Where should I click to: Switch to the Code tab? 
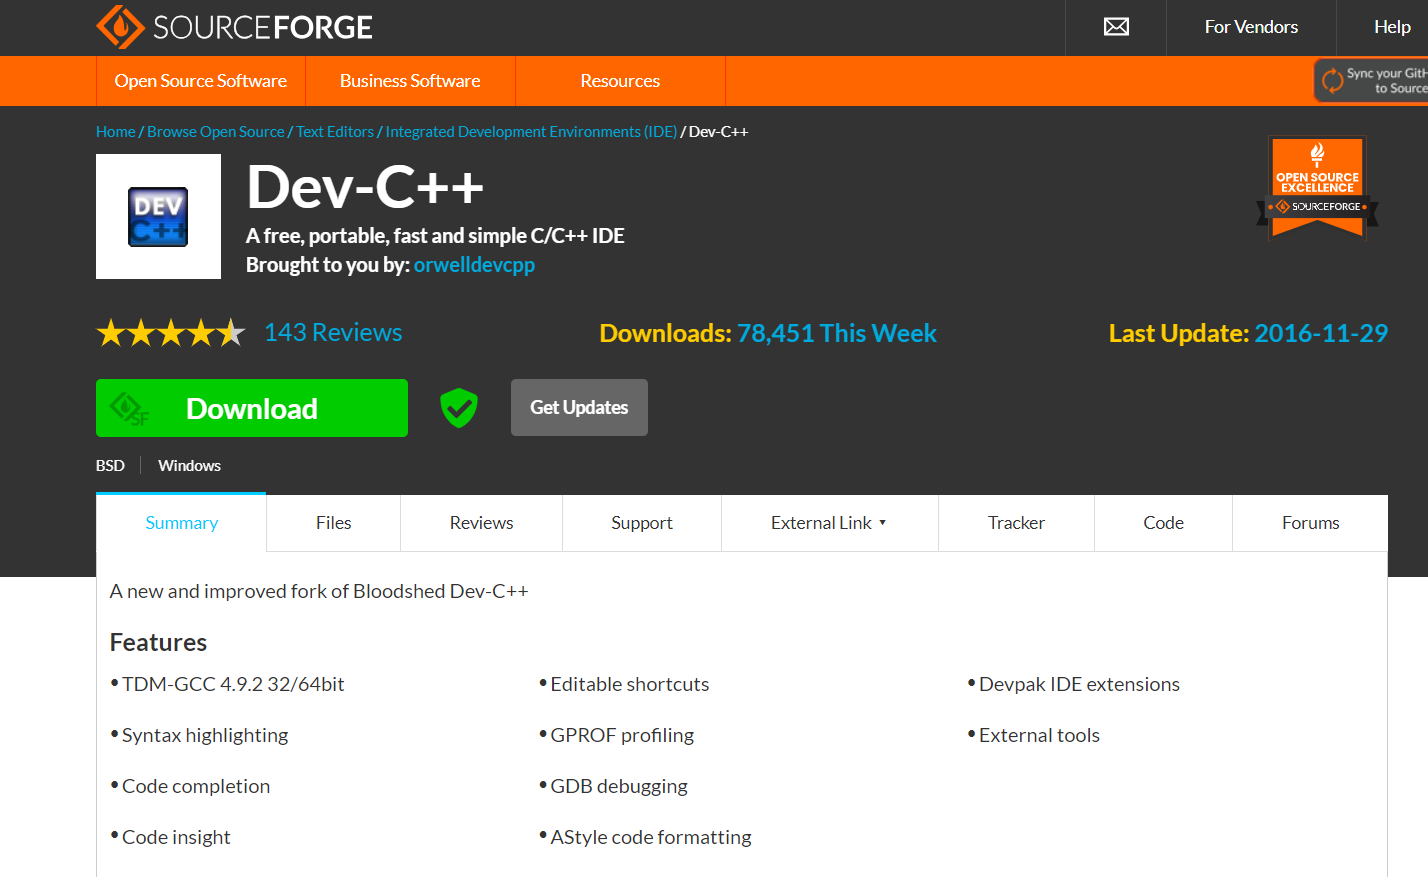point(1163,523)
